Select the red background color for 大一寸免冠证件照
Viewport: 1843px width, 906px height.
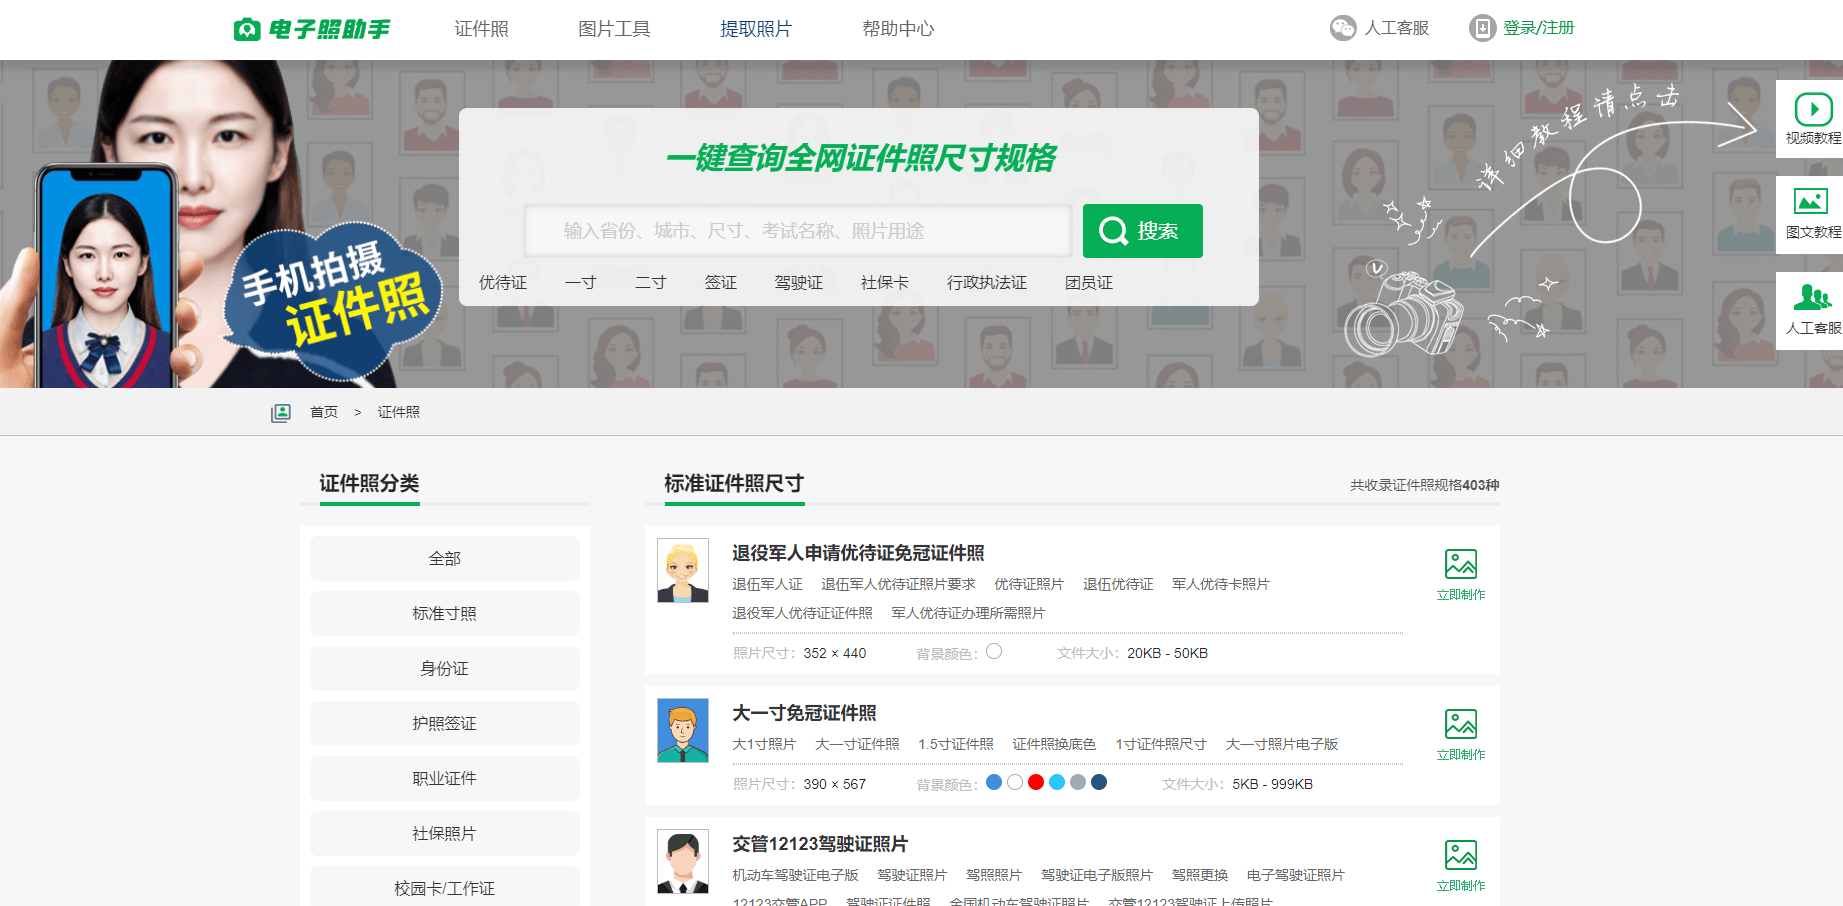[x=1036, y=783]
